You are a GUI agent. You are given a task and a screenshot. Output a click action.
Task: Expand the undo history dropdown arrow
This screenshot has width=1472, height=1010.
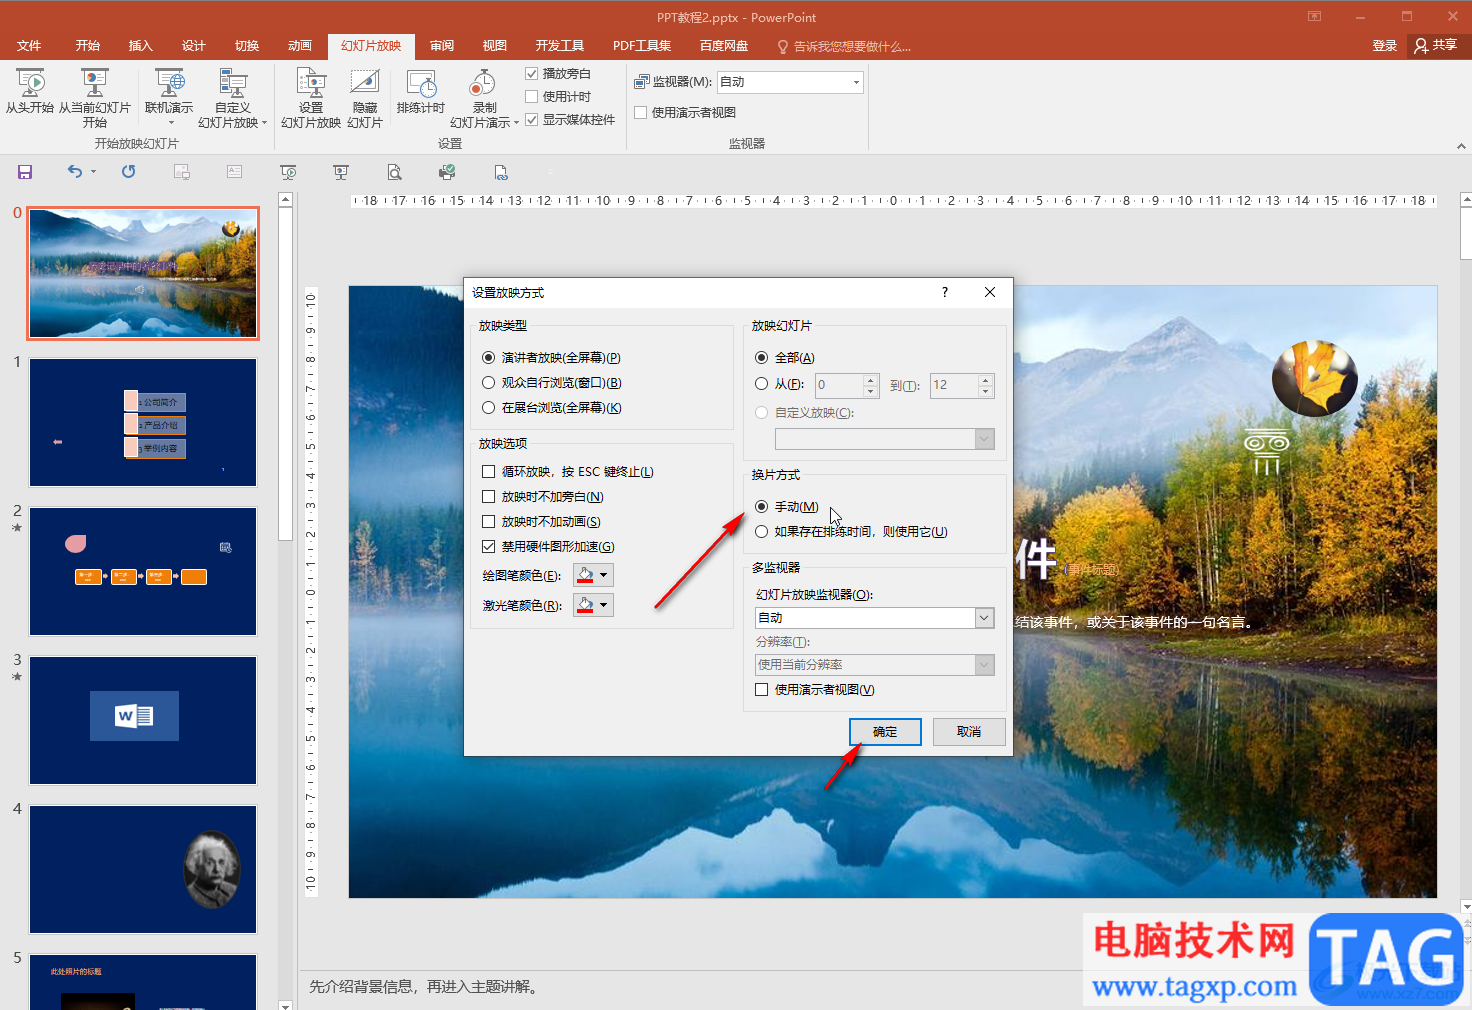point(94,172)
